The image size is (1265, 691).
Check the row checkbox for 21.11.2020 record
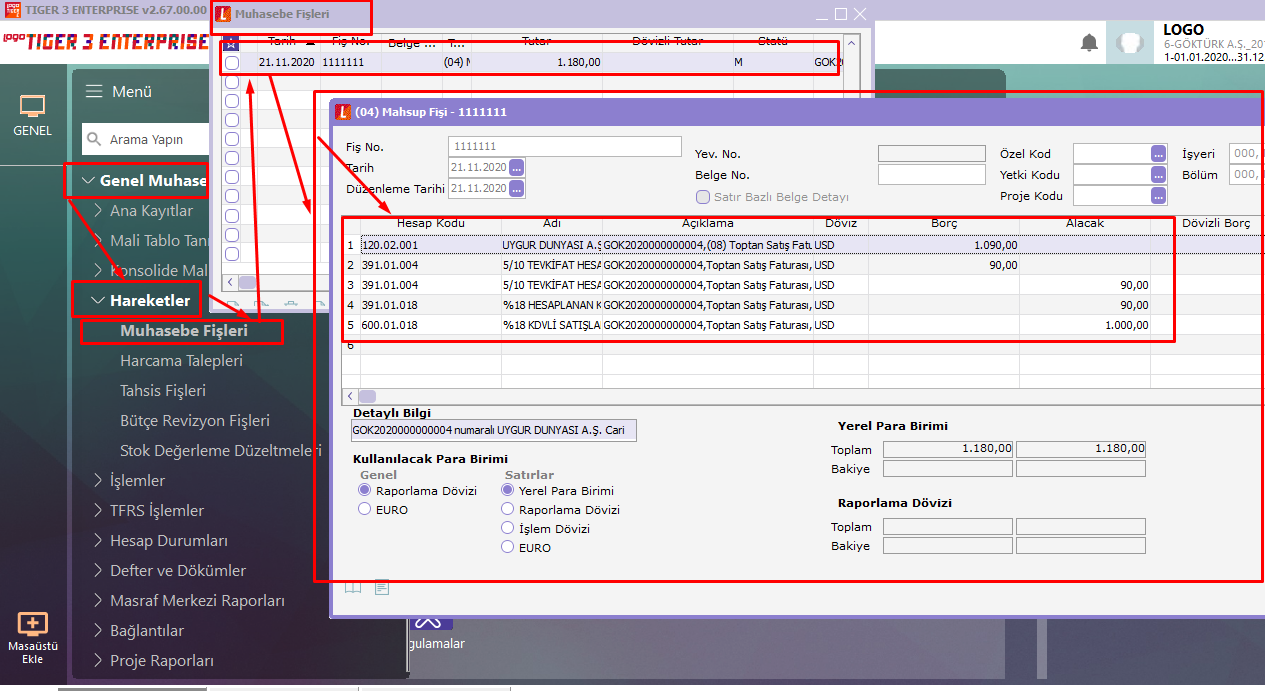tap(232, 62)
